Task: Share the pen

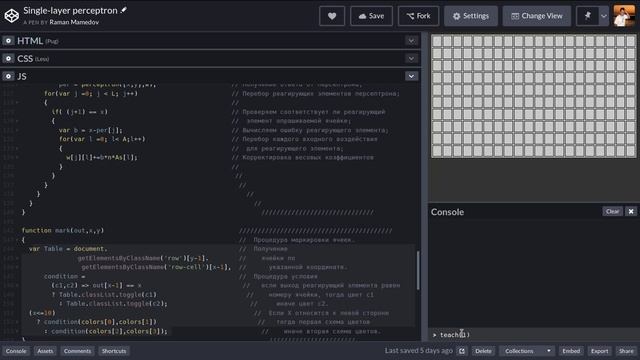Action: point(626,351)
